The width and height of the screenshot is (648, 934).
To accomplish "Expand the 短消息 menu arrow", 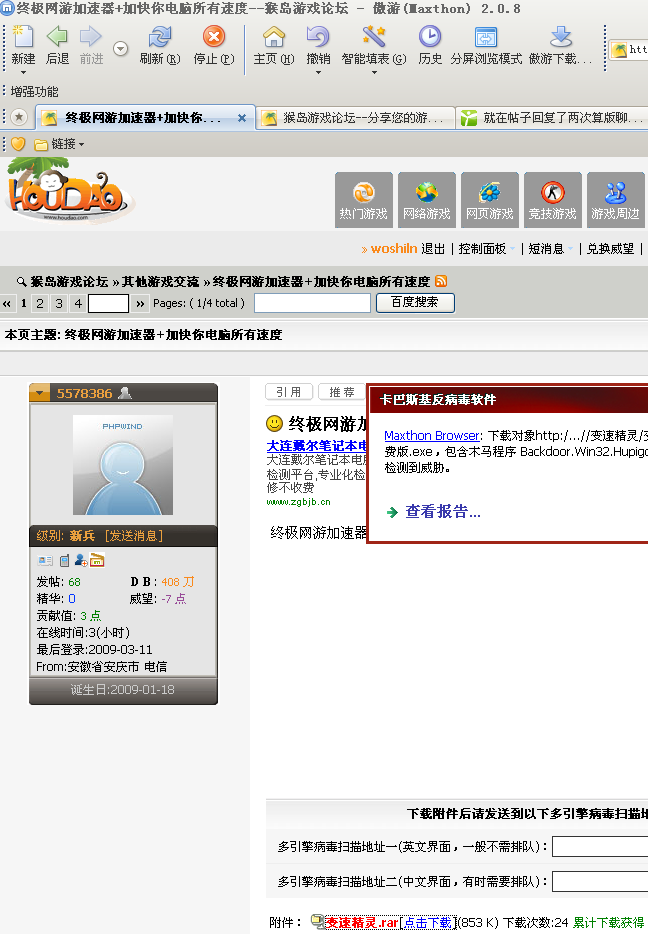I will pos(570,249).
